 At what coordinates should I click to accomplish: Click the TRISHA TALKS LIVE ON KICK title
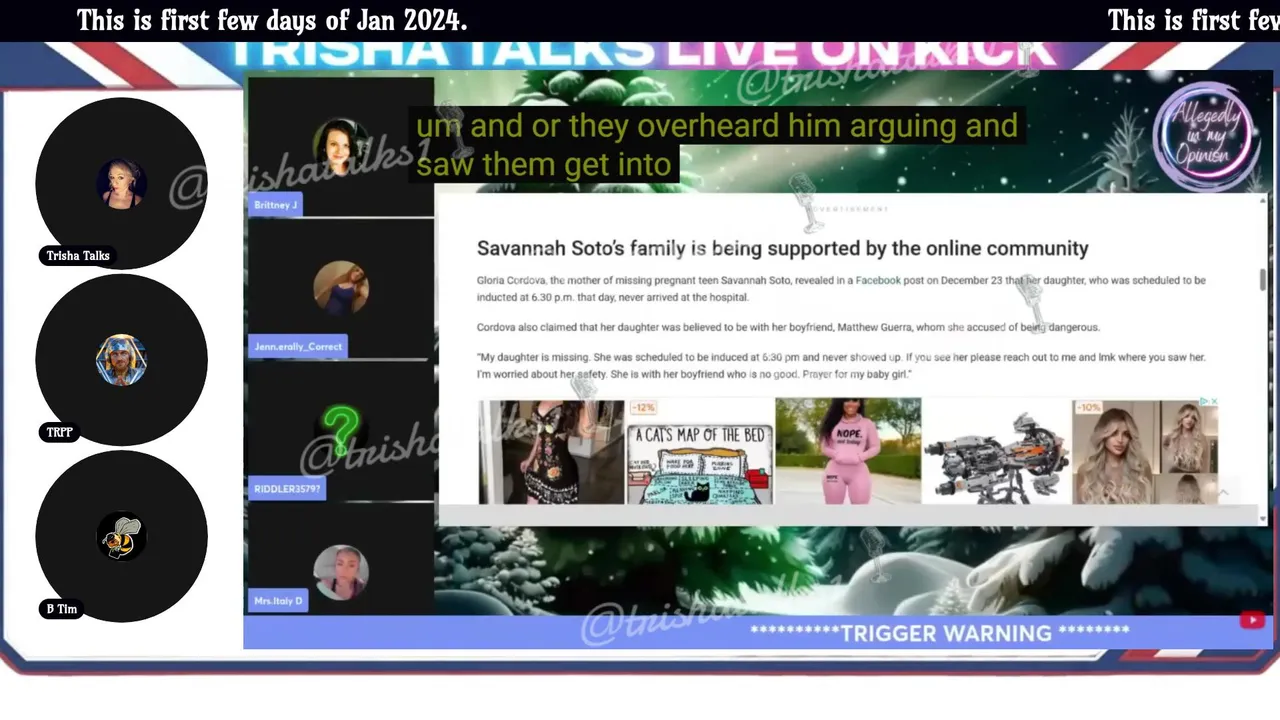coord(643,52)
